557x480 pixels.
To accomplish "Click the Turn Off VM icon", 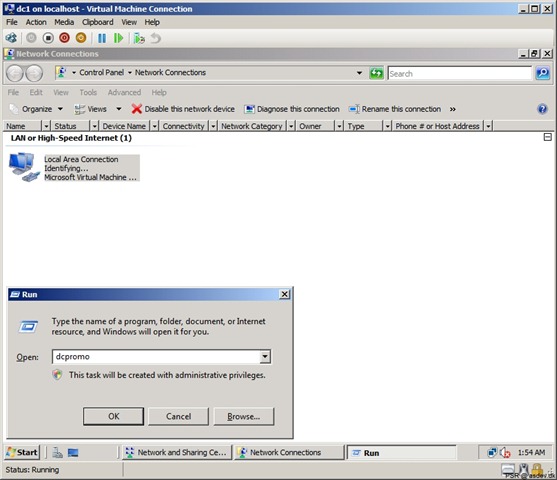I will click(48, 38).
